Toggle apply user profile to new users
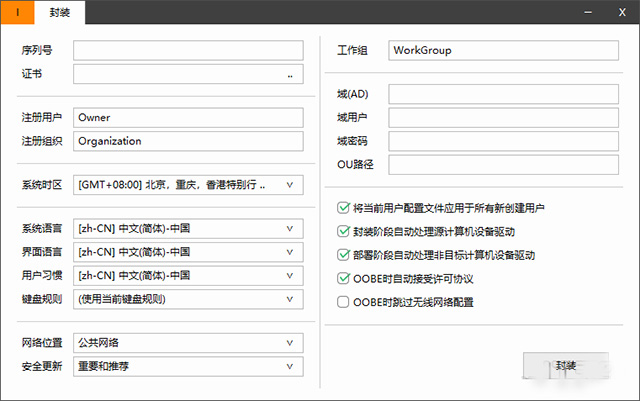Screen dimensions: 640x401 click(344, 208)
